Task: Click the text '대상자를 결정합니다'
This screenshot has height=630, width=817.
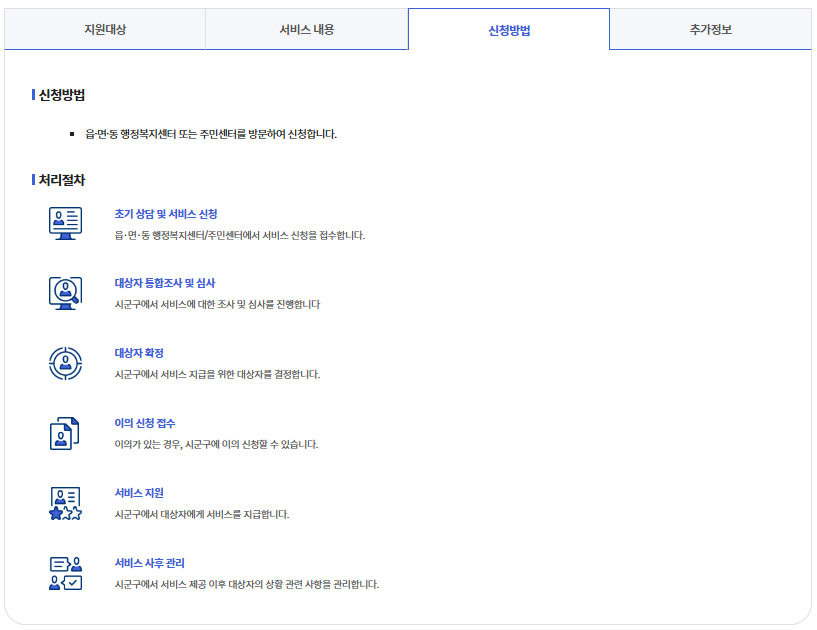Action: coord(279,374)
